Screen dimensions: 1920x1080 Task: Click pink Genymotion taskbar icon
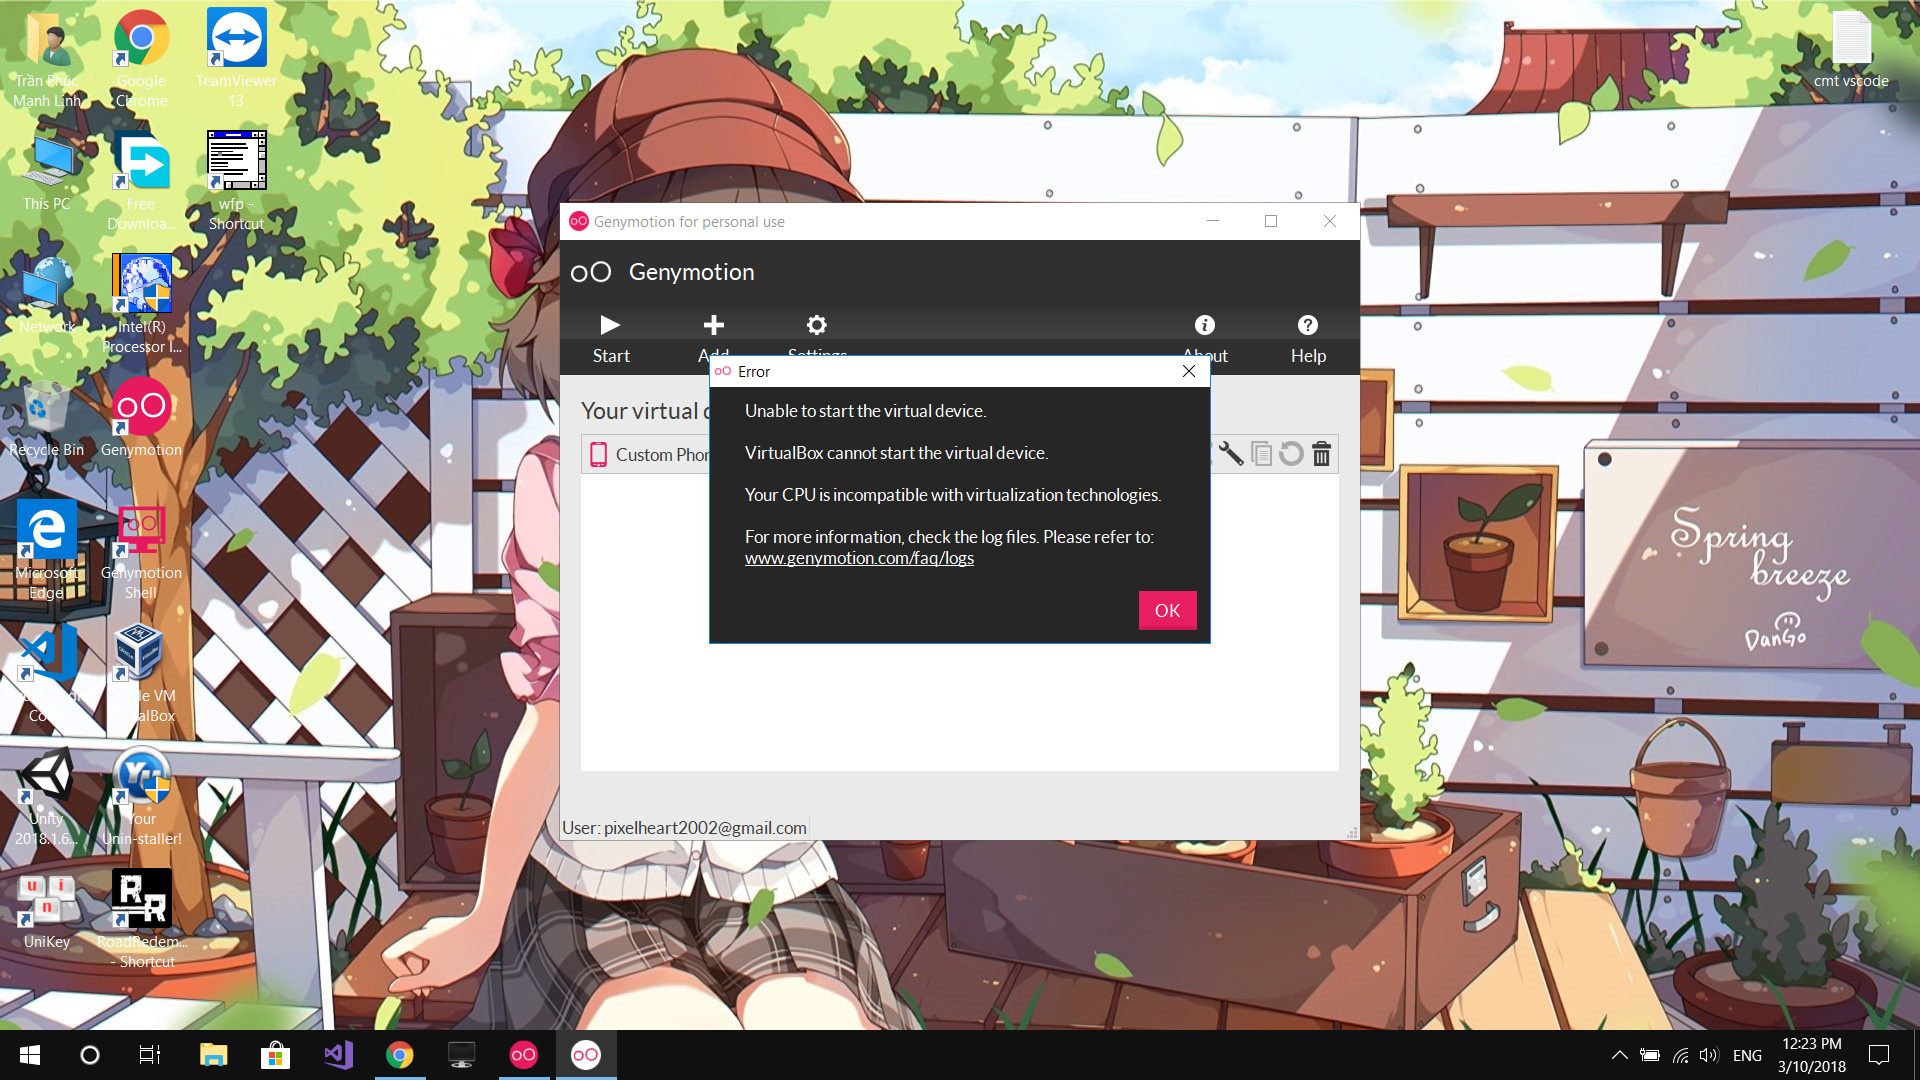[x=524, y=1055]
